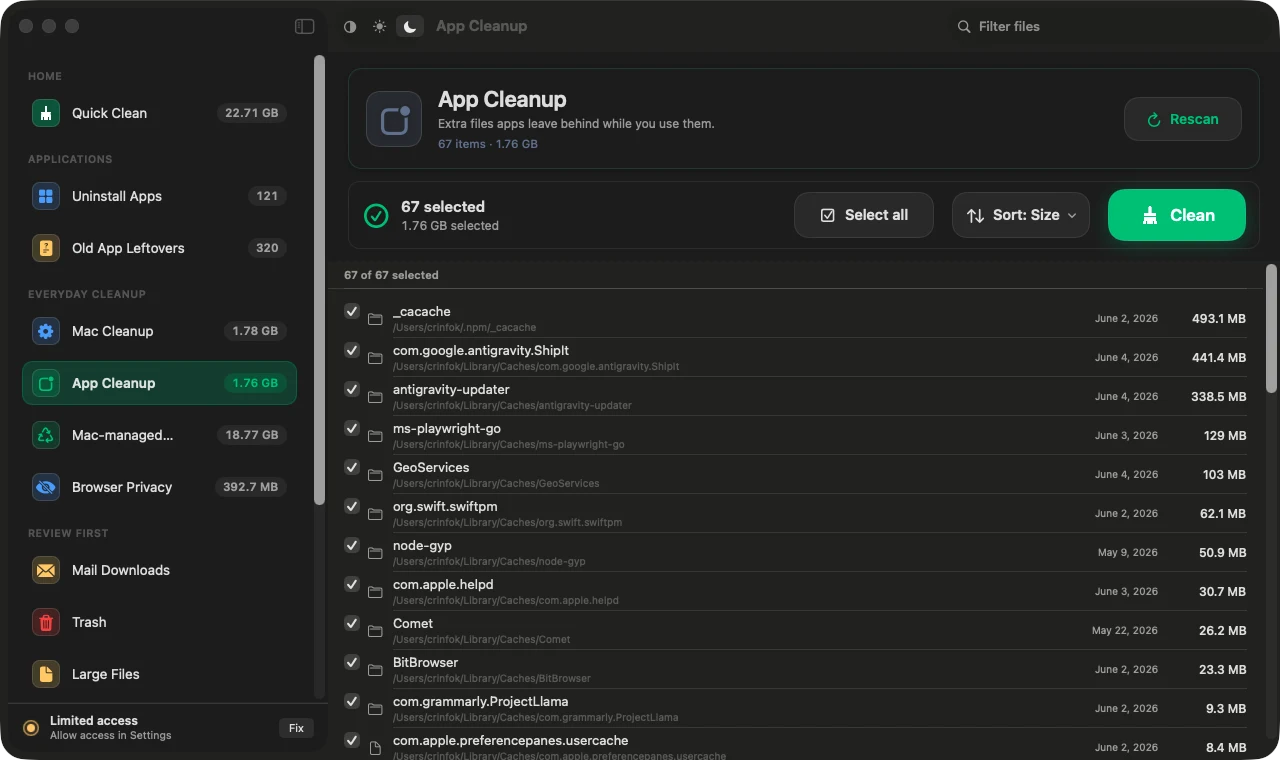Screen dimensions: 1280x760
Task: Click the Old App Leftovers icon
Action: click(x=46, y=248)
